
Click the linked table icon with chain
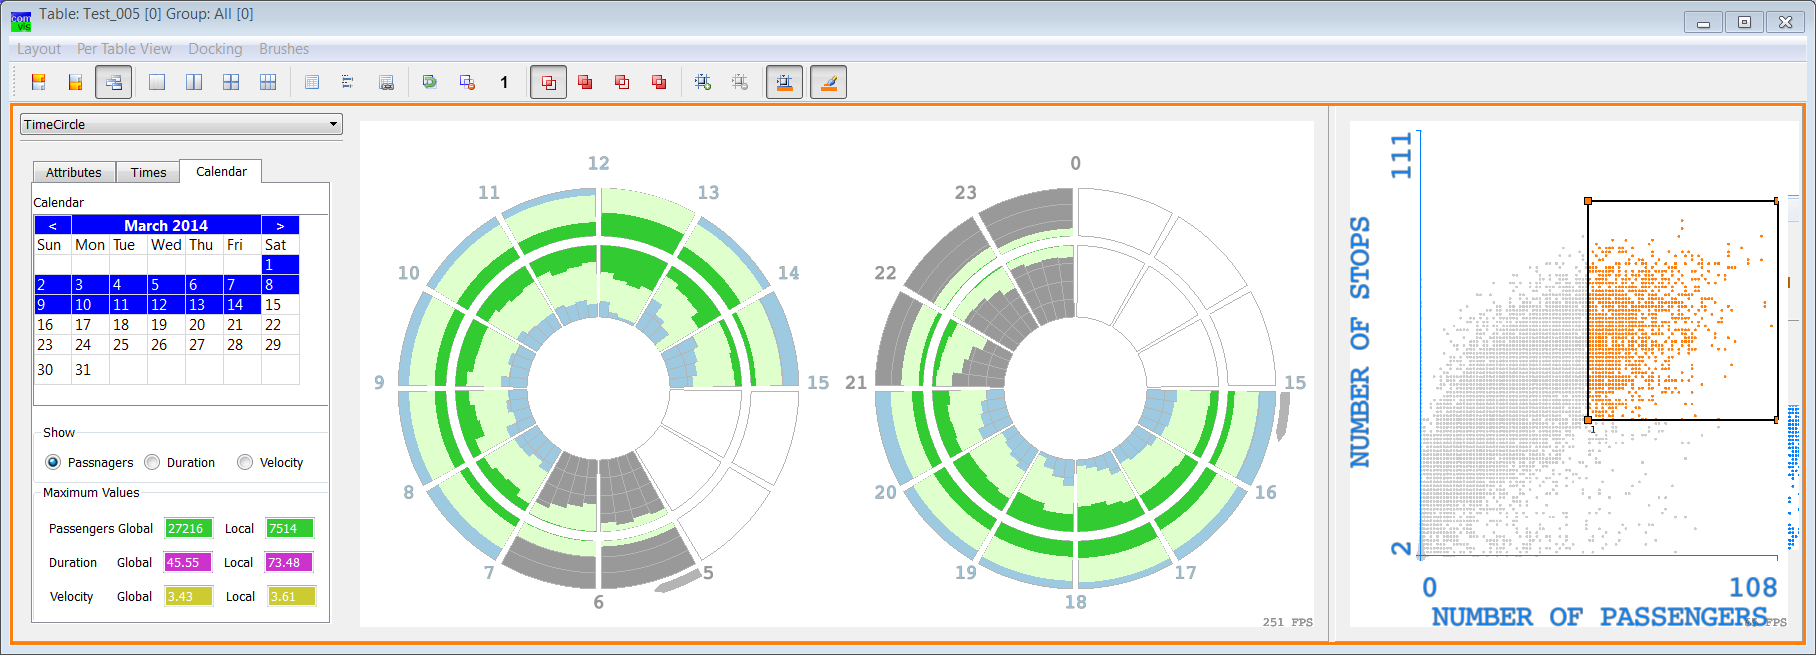386,82
